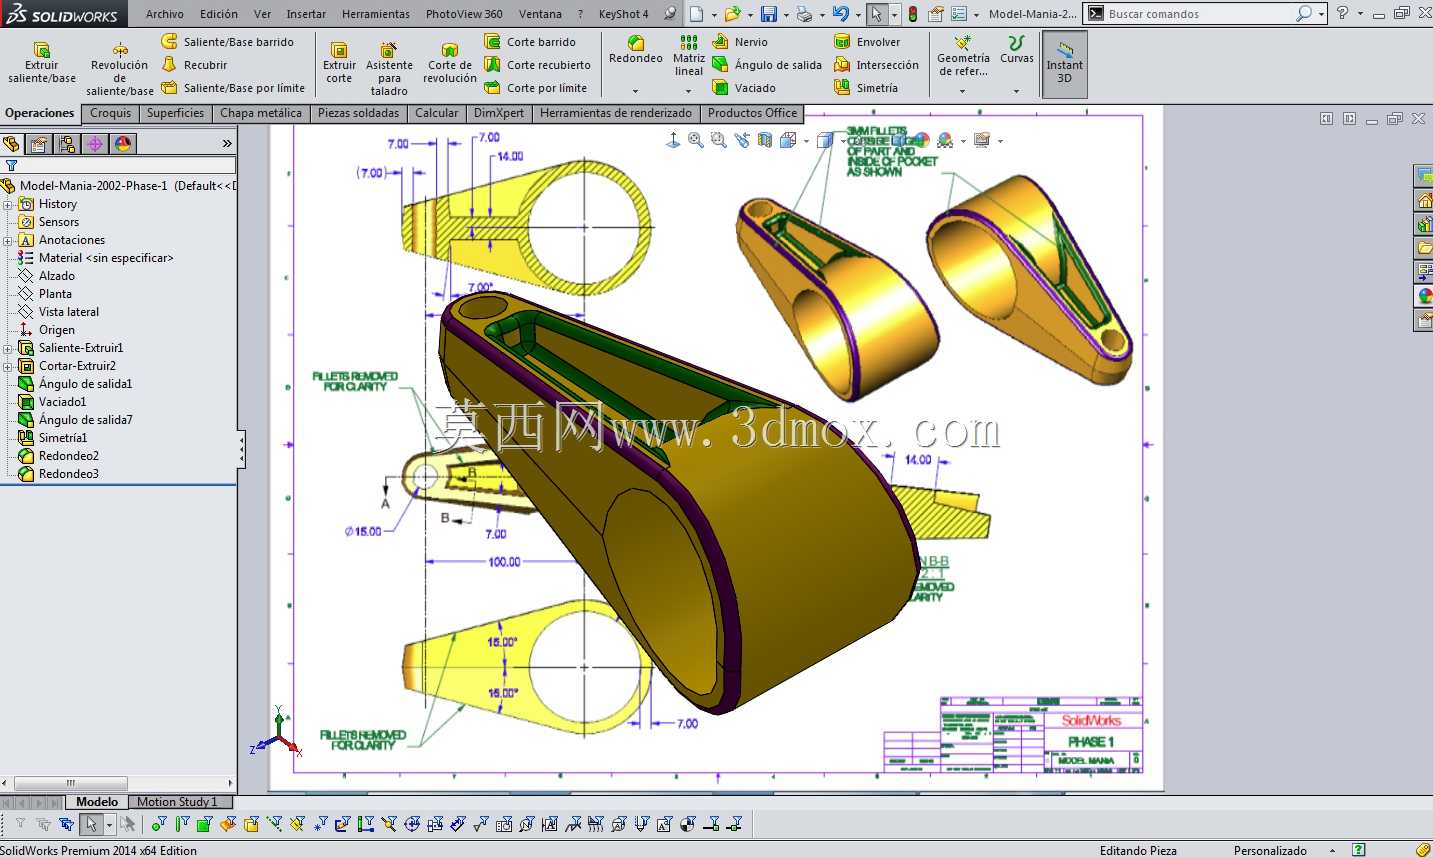The height and width of the screenshot is (857, 1433).
Task: Click the feature tree filter field
Action: click(x=119, y=165)
